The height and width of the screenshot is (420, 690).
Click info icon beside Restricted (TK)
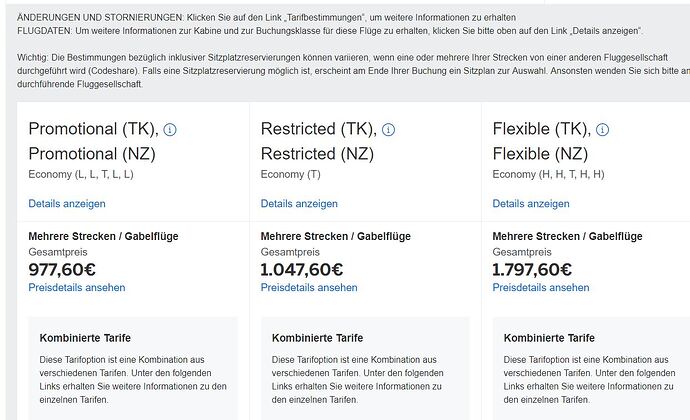click(389, 130)
